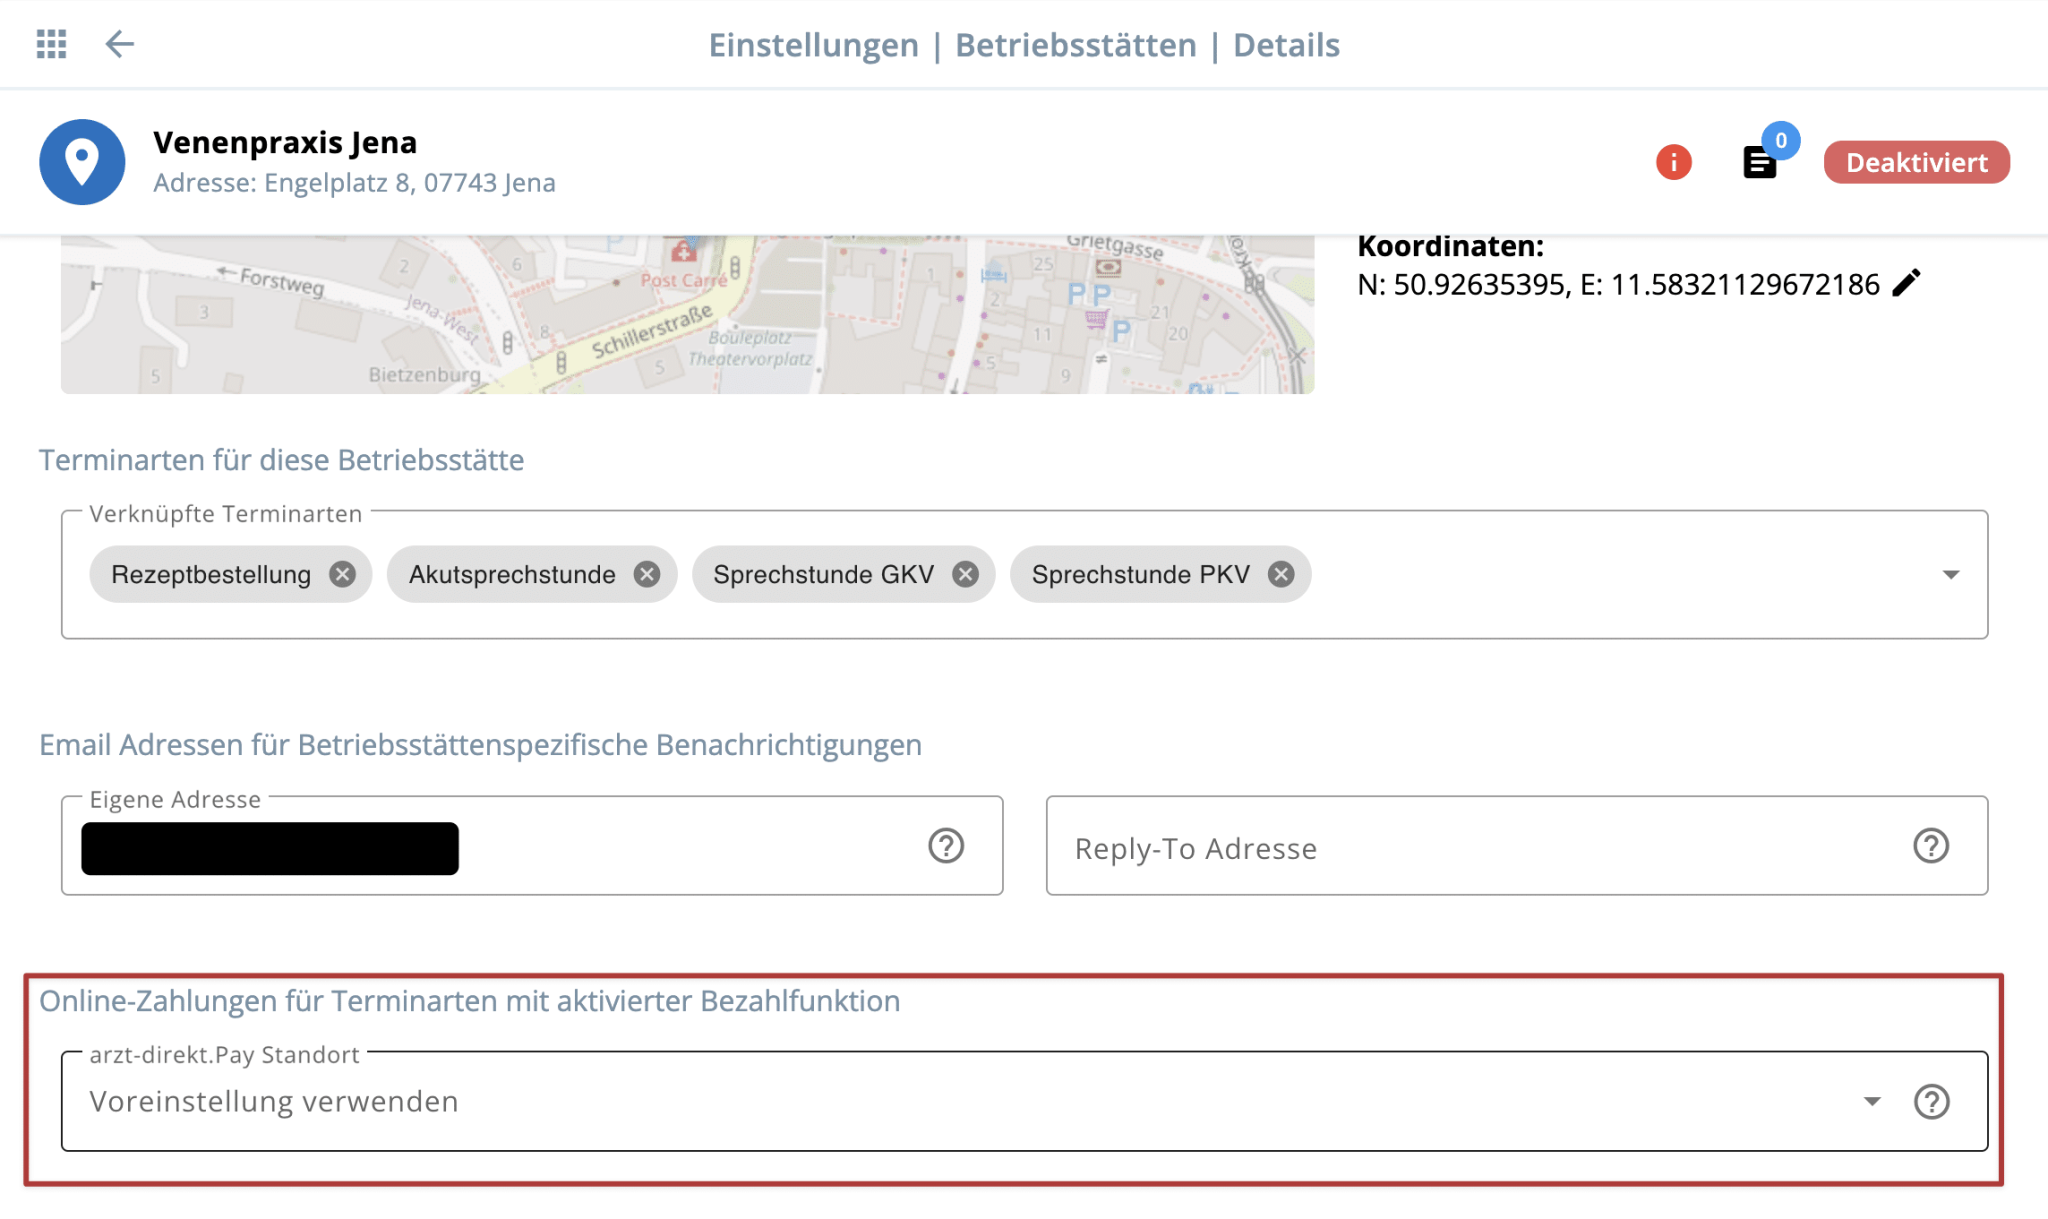Open help icon for Reply-To Adresse

coord(1930,846)
